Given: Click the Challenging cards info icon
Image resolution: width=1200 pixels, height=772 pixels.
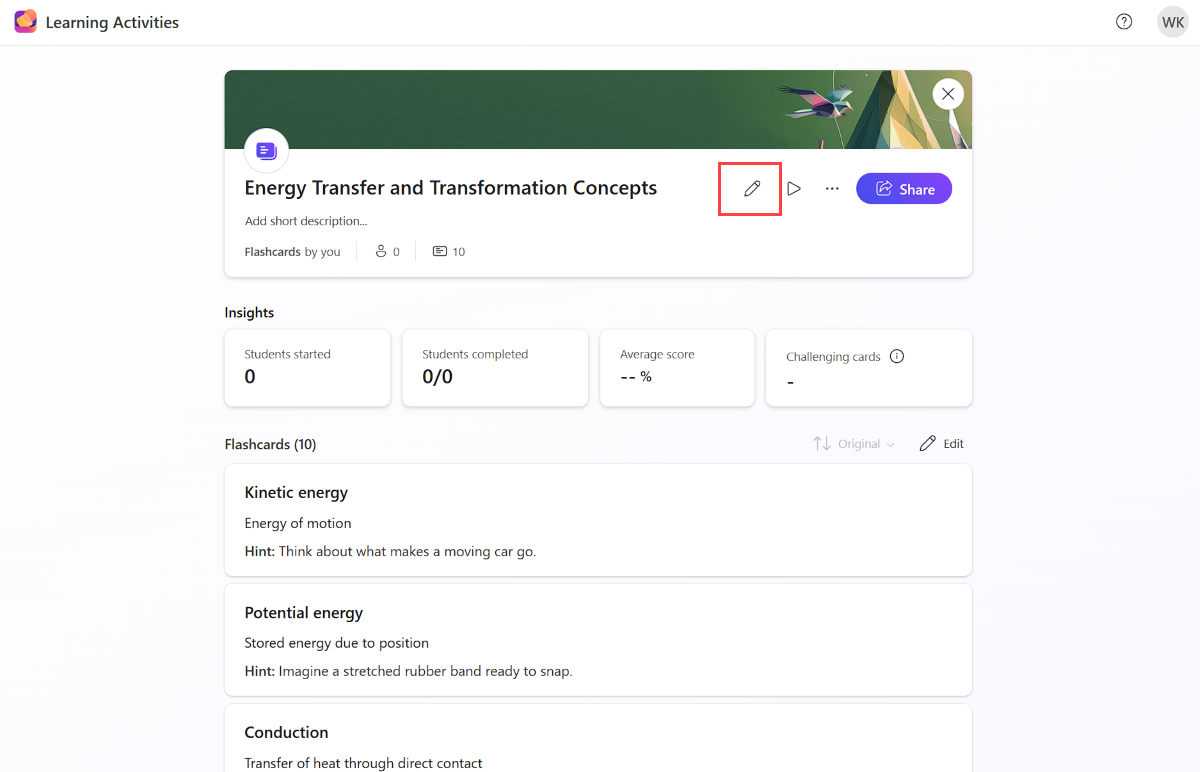Looking at the screenshot, I should 897,356.
